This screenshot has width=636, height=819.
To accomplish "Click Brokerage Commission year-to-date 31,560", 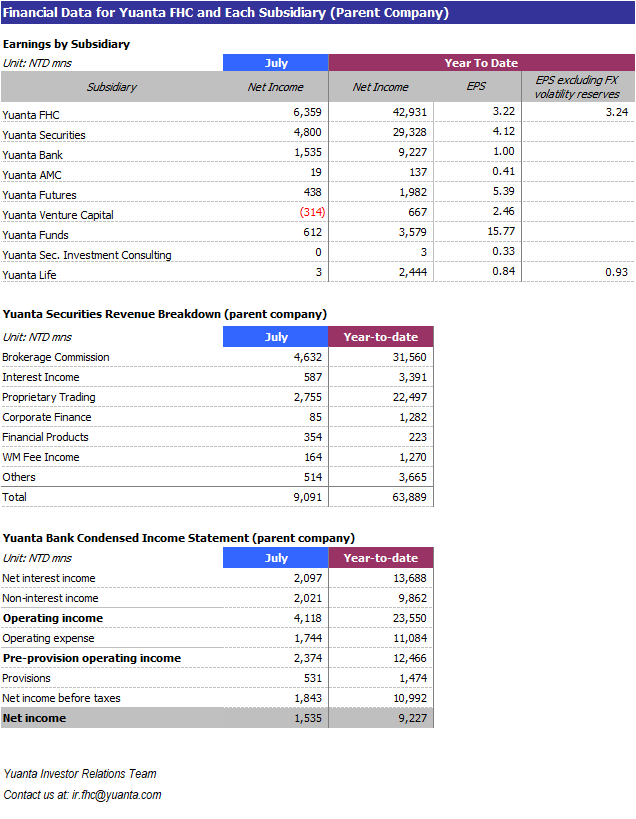I will point(410,357).
